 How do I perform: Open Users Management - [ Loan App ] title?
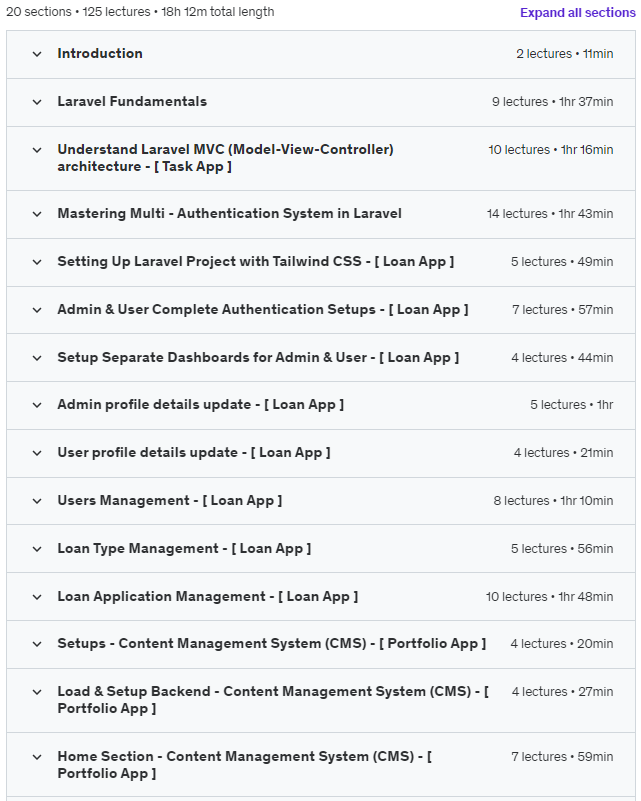click(170, 501)
